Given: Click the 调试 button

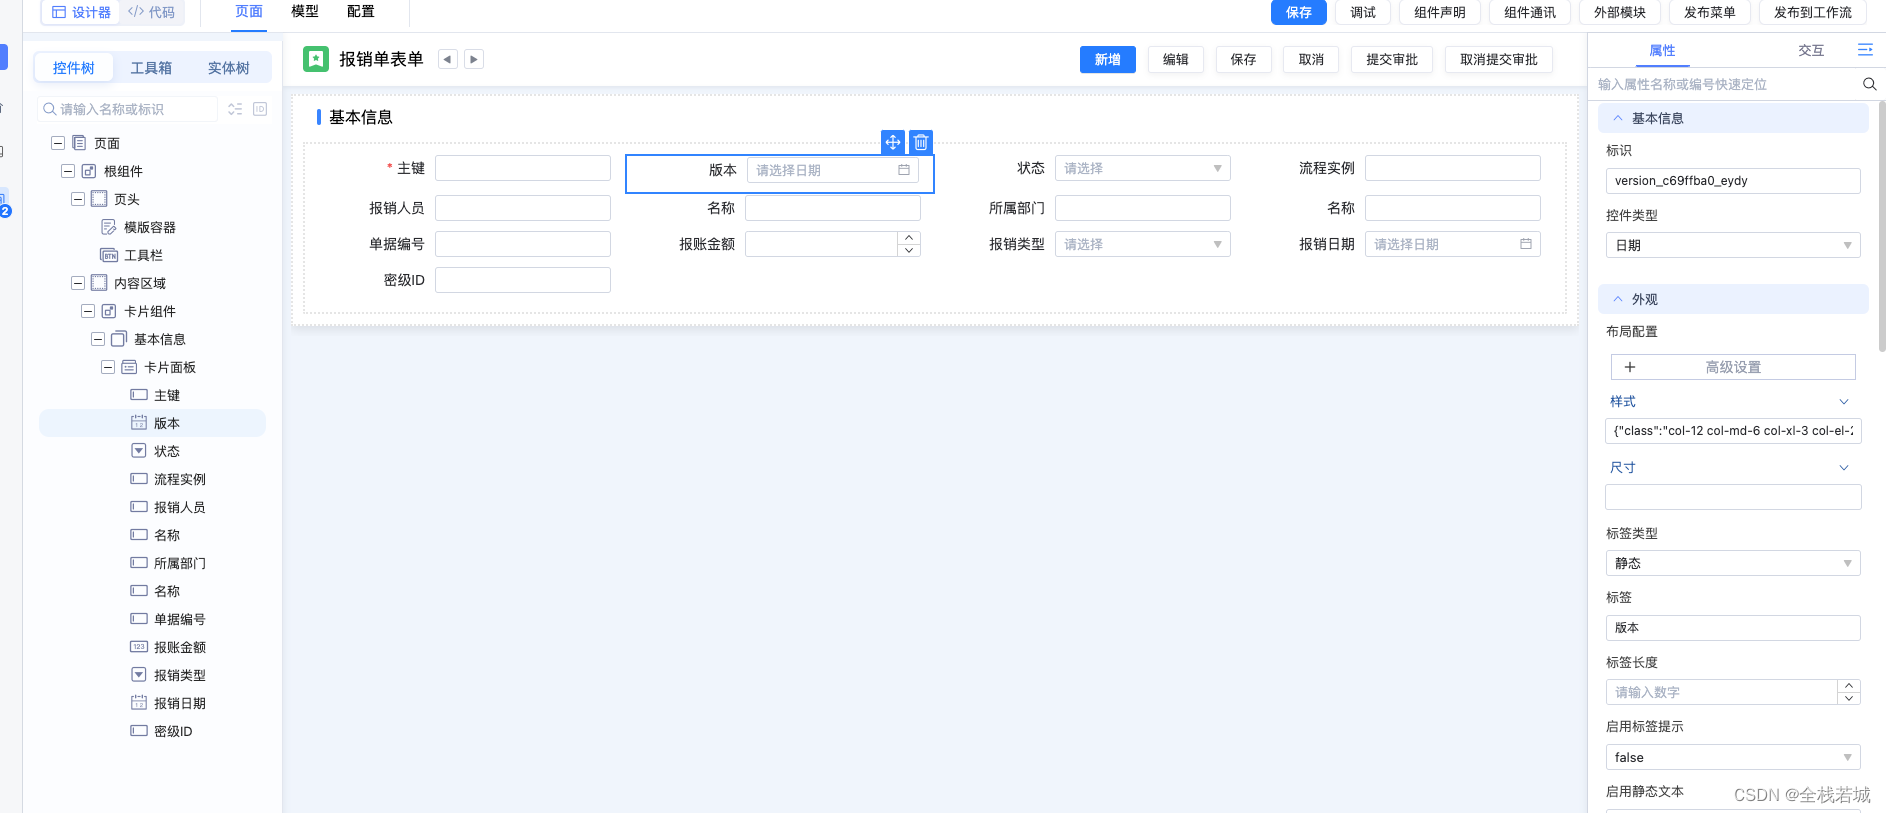Looking at the screenshot, I should pyautogui.click(x=1363, y=12).
